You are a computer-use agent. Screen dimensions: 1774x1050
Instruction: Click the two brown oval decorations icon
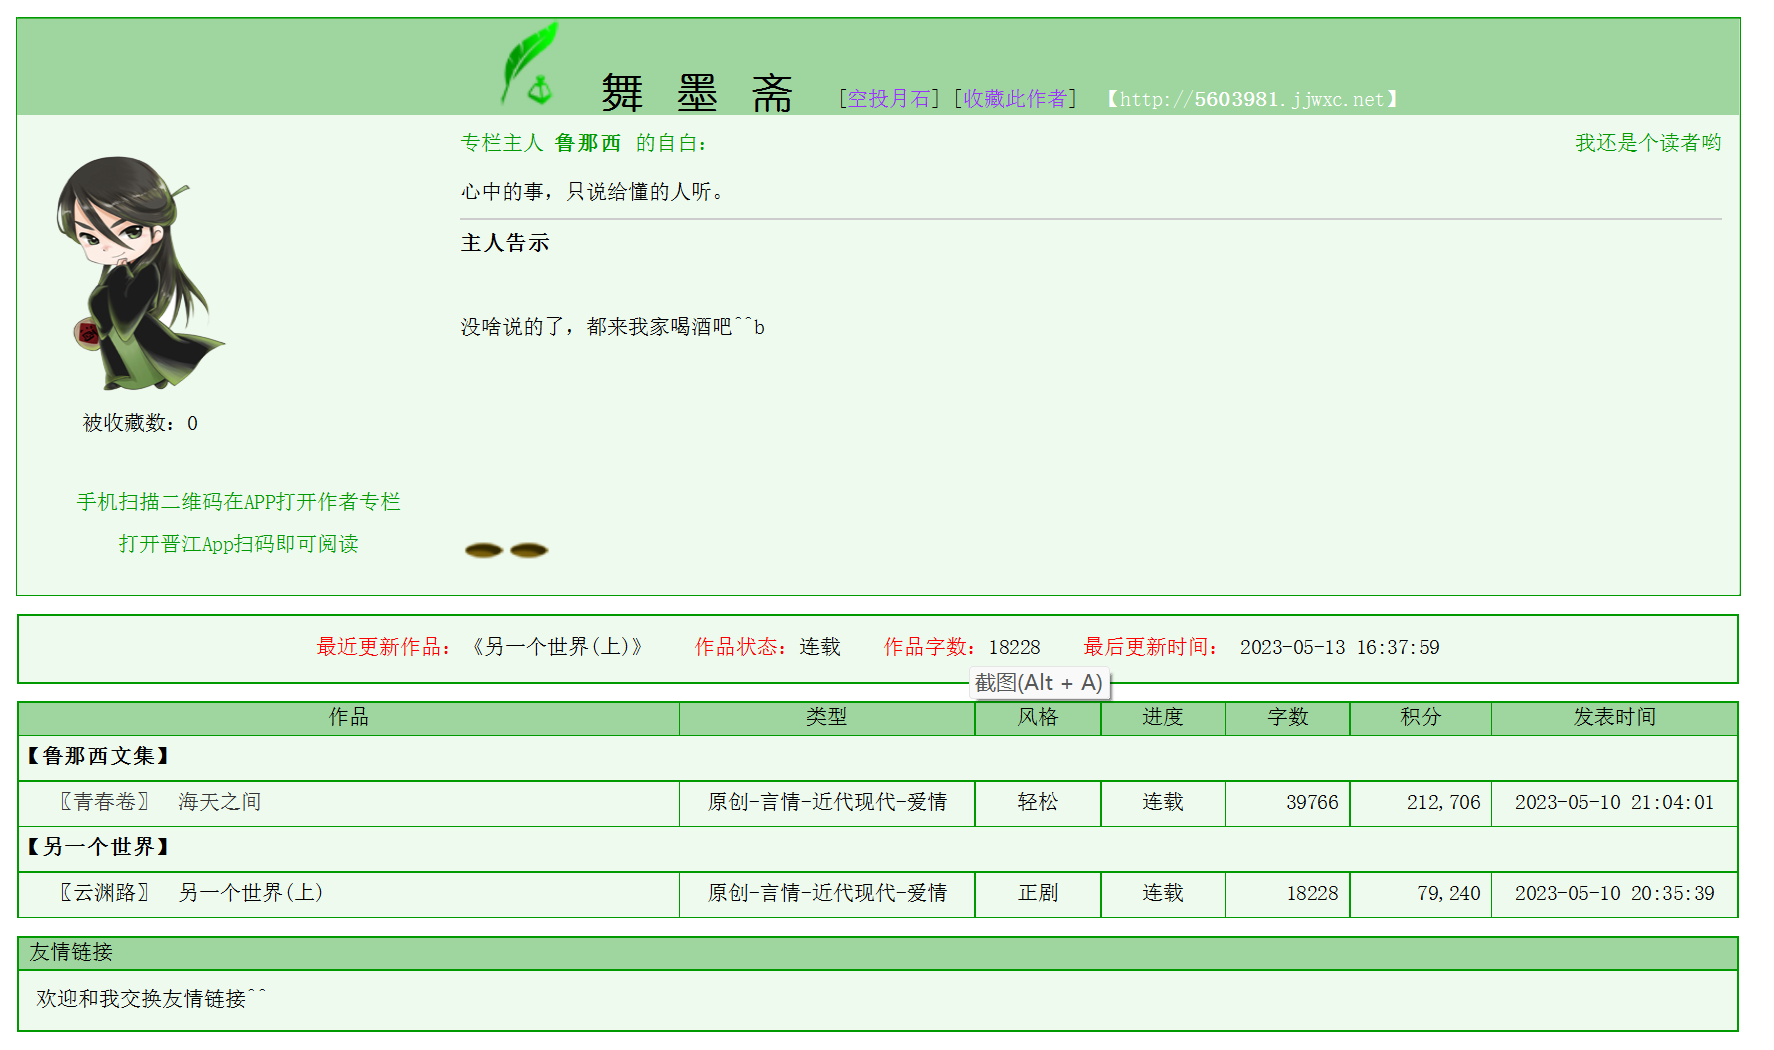507,550
